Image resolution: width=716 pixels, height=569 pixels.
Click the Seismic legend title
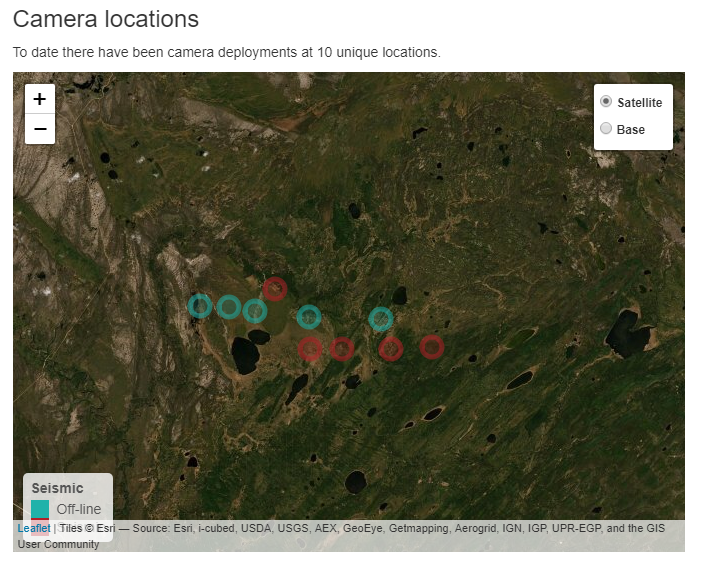[x=58, y=488]
